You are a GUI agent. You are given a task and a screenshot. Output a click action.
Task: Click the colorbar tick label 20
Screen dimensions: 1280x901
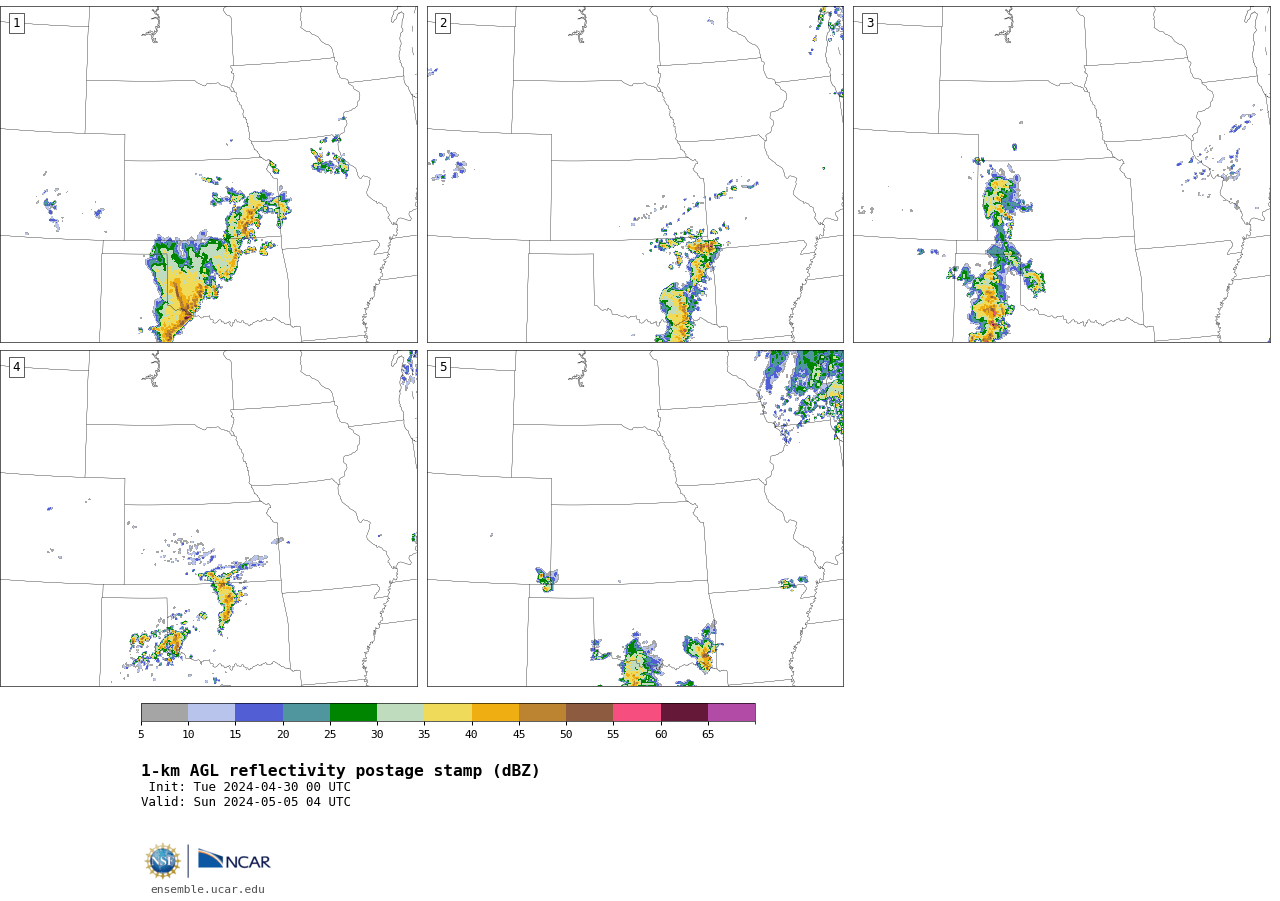[283, 735]
